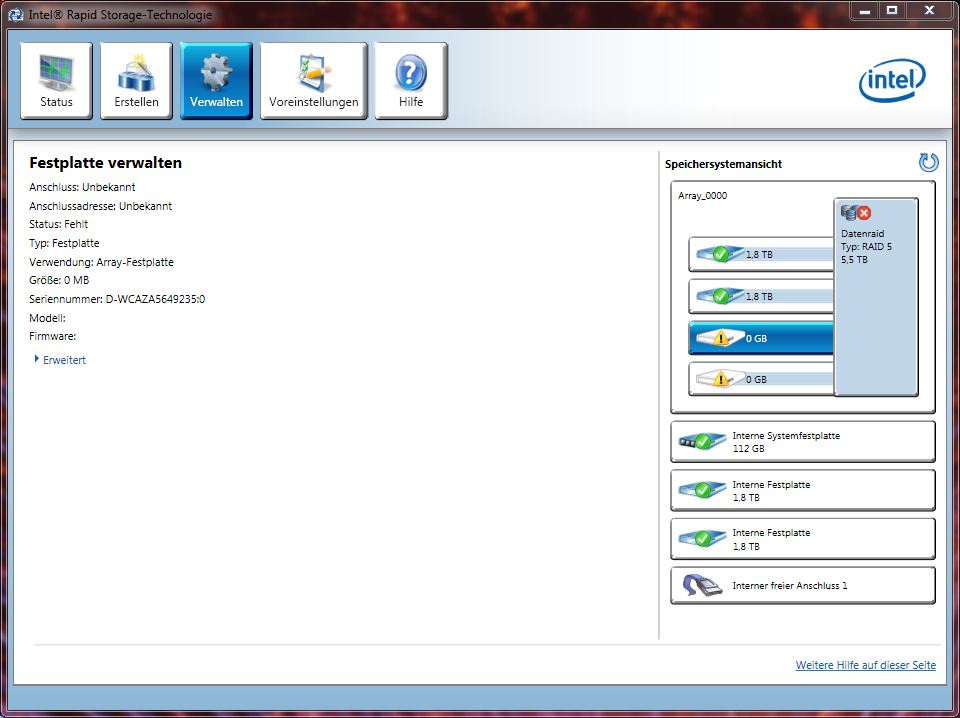The height and width of the screenshot is (718, 960).
Task: Click the application icon in the title bar
Action: [16, 15]
